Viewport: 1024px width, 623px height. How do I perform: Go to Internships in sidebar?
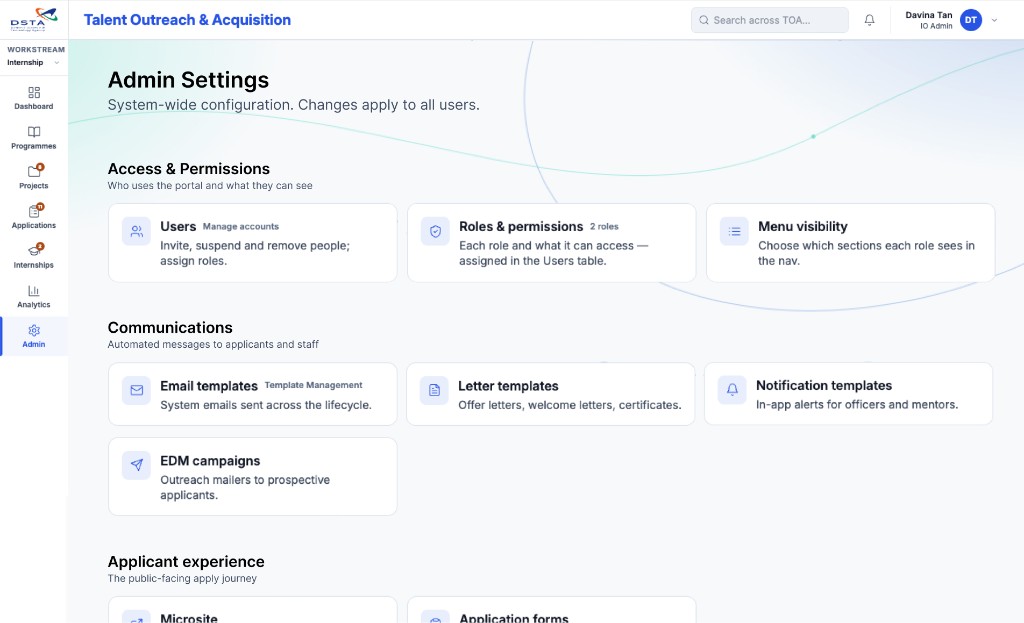tap(34, 257)
